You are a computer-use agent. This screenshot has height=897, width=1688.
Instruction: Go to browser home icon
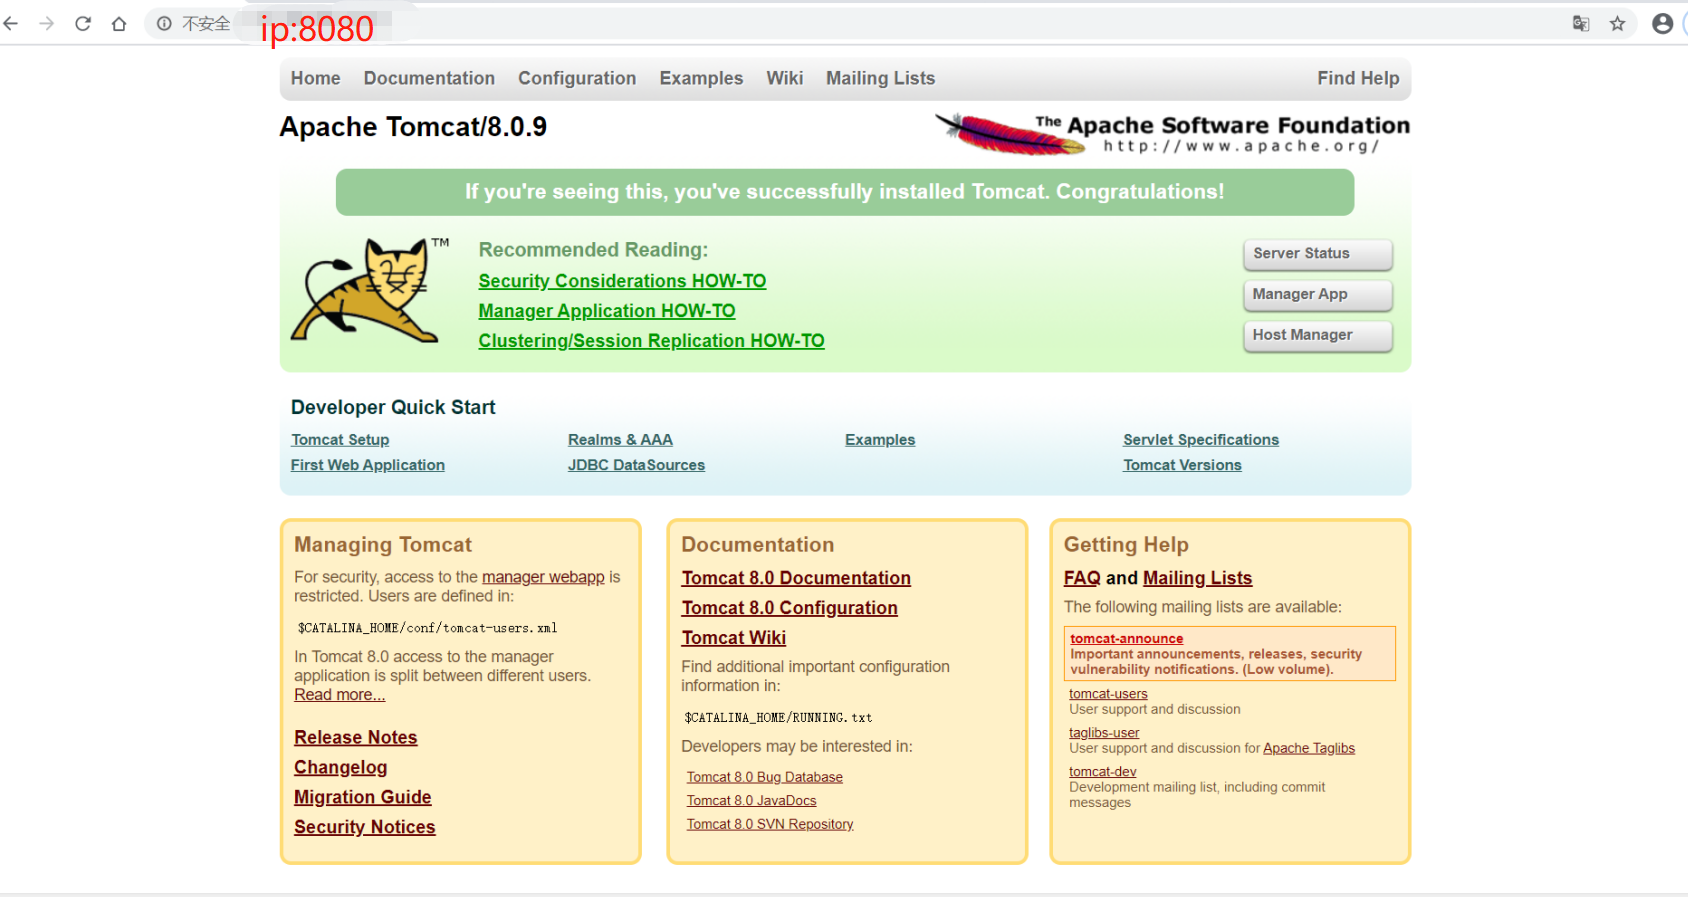(119, 24)
